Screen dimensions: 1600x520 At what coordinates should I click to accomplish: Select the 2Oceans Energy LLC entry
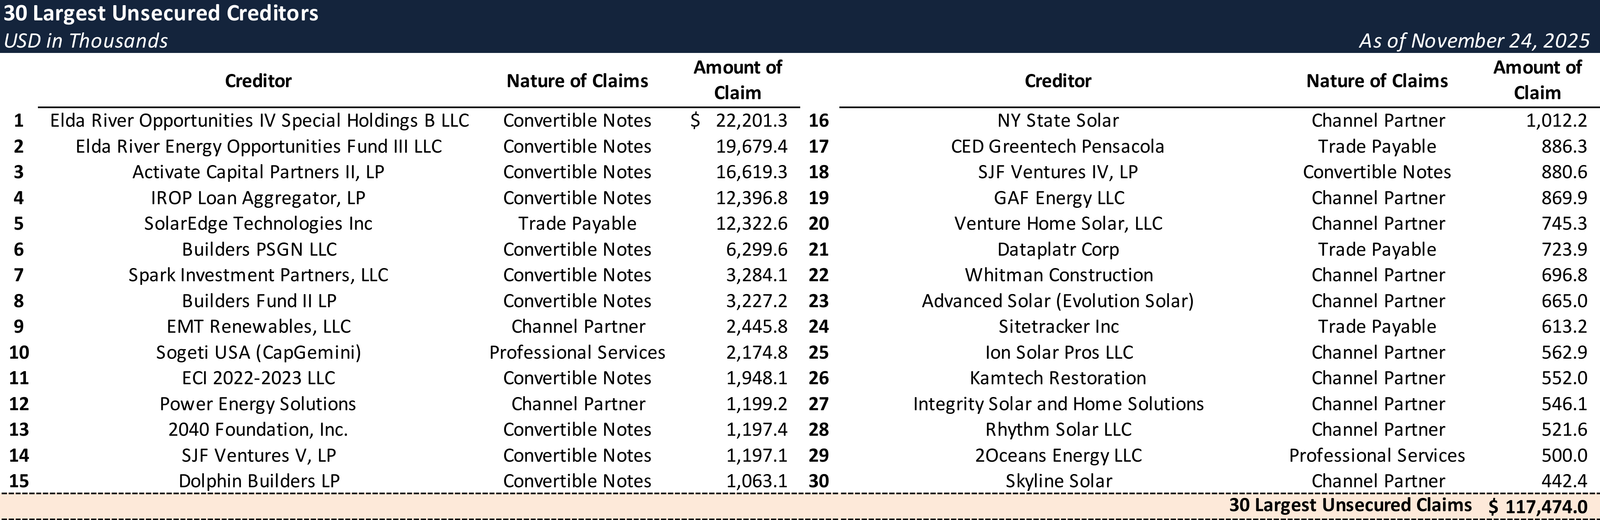click(x=1058, y=456)
